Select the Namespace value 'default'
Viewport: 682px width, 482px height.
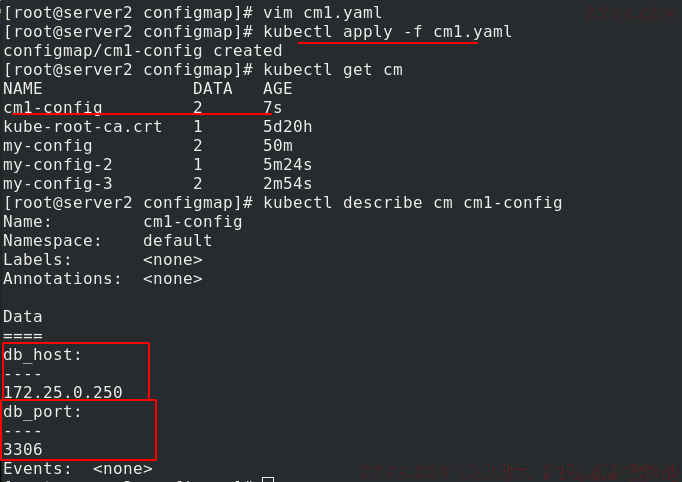coord(177,241)
